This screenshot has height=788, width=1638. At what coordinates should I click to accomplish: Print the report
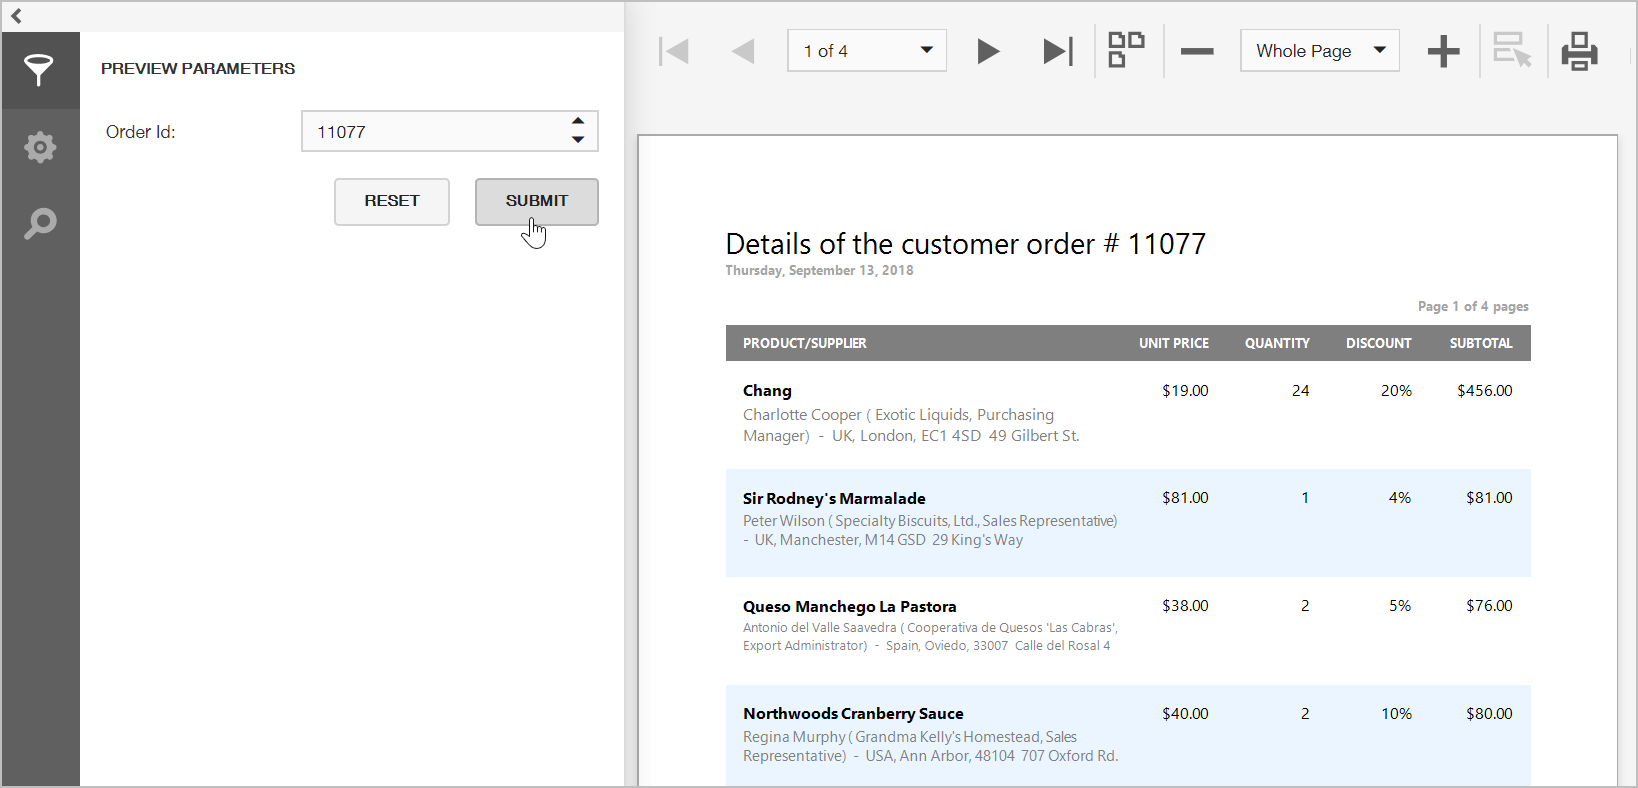click(x=1579, y=51)
